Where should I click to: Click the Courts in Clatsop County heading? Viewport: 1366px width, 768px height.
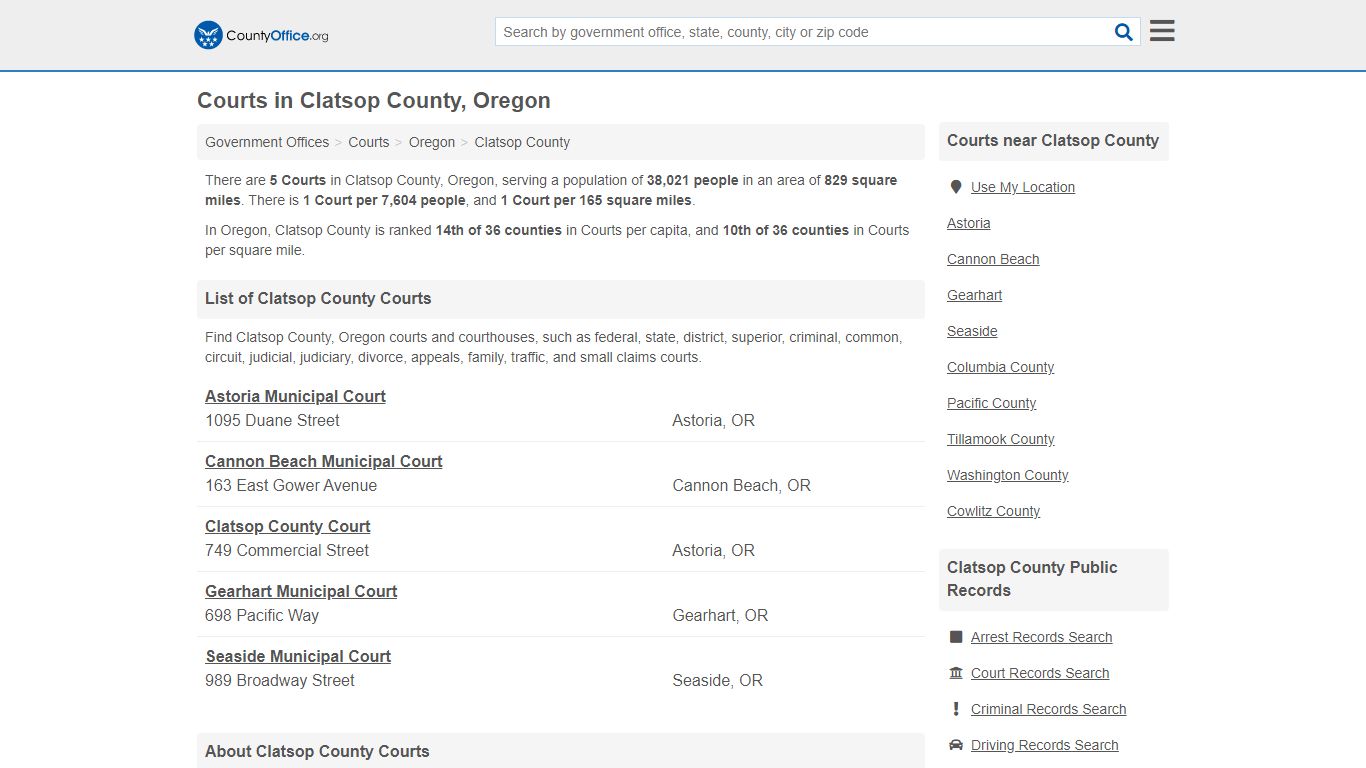point(374,101)
